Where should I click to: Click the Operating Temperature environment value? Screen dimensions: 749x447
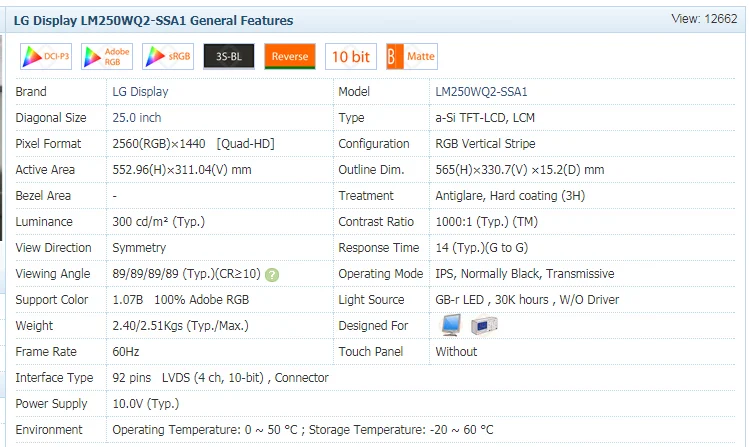click(302, 430)
